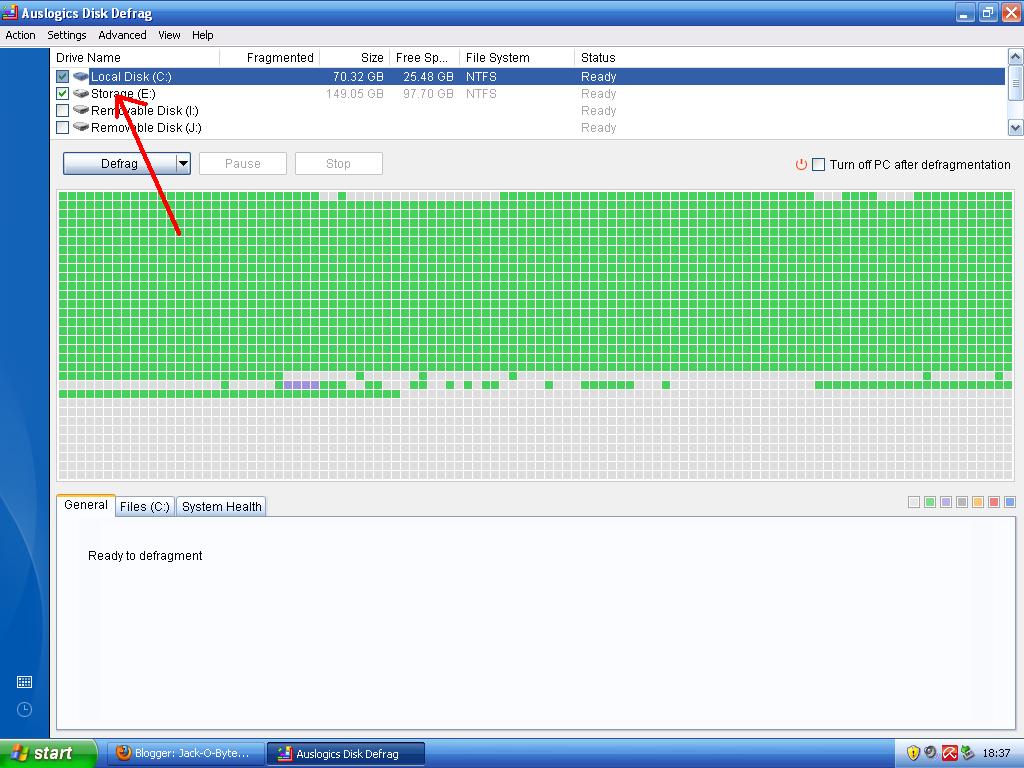Open the Advanced menu

[122, 35]
